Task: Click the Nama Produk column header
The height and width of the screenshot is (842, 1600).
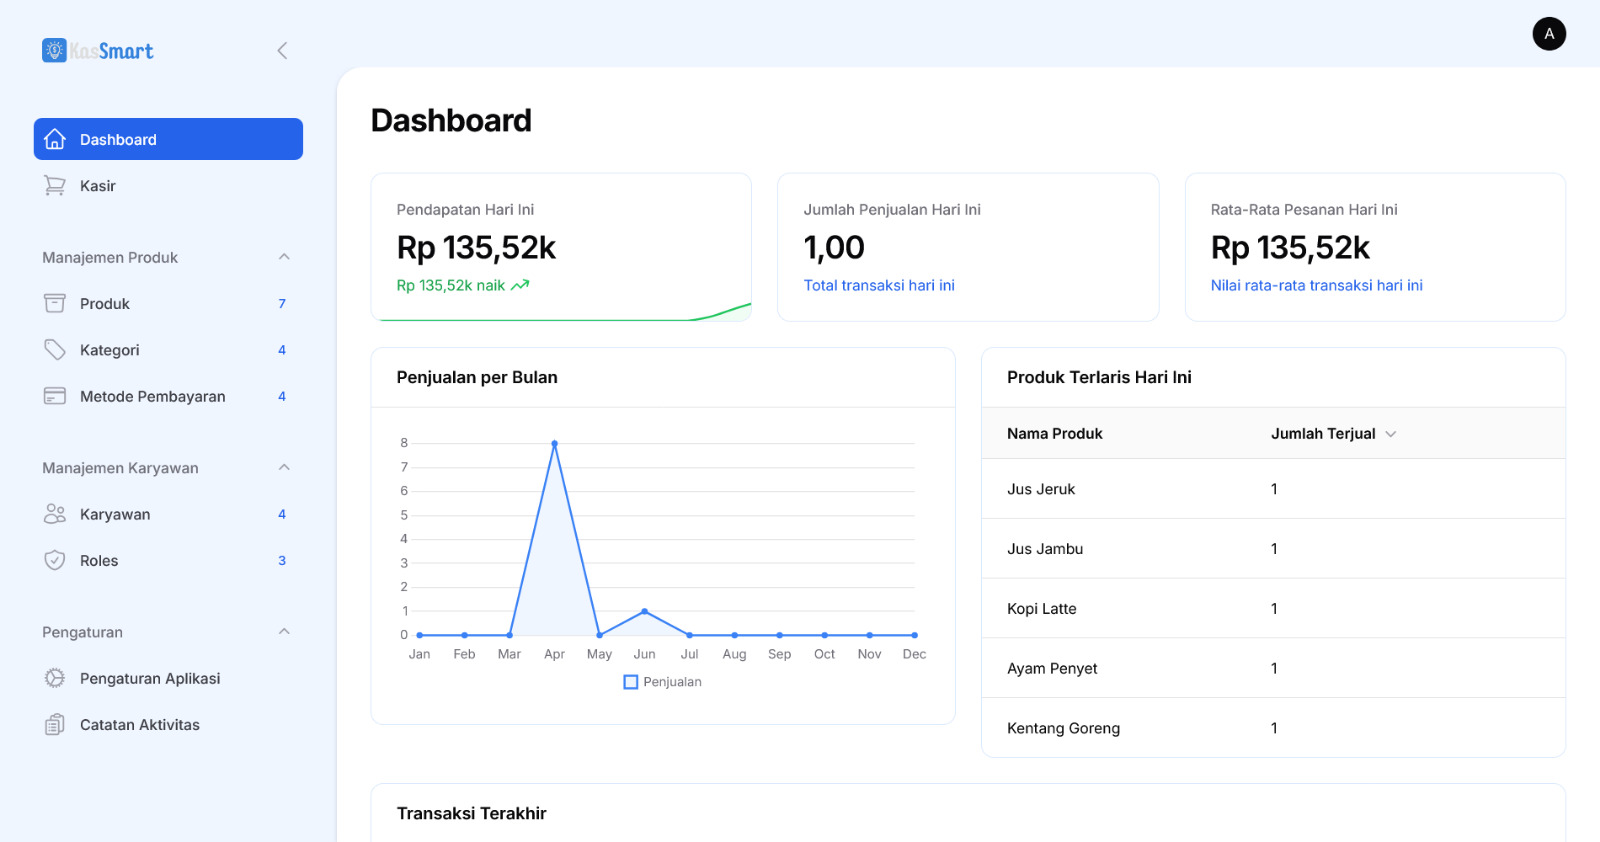Action: pos(1054,434)
